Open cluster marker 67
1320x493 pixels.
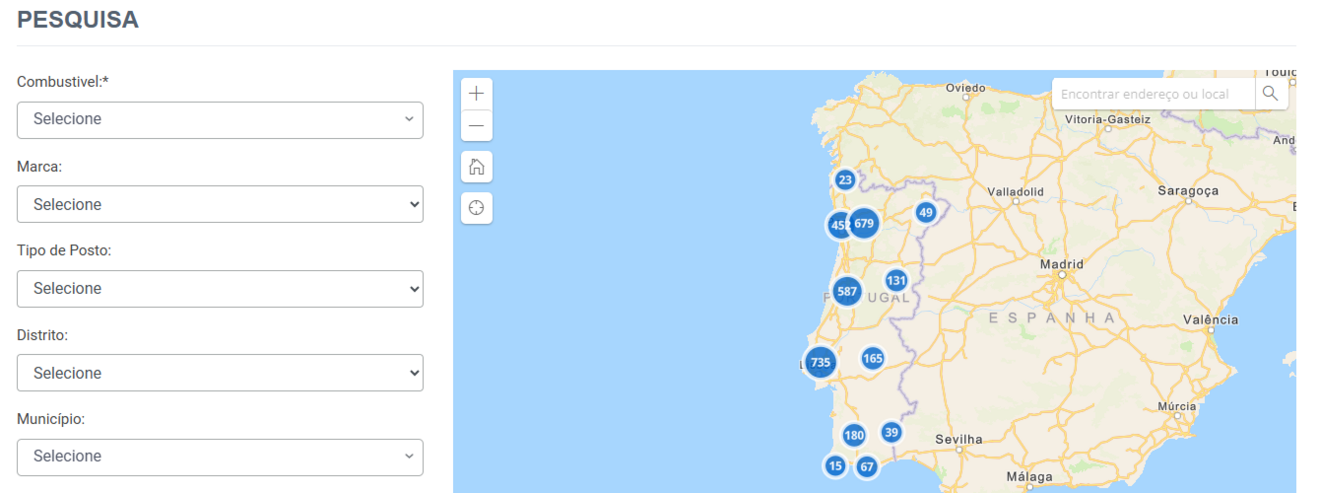click(866, 466)
